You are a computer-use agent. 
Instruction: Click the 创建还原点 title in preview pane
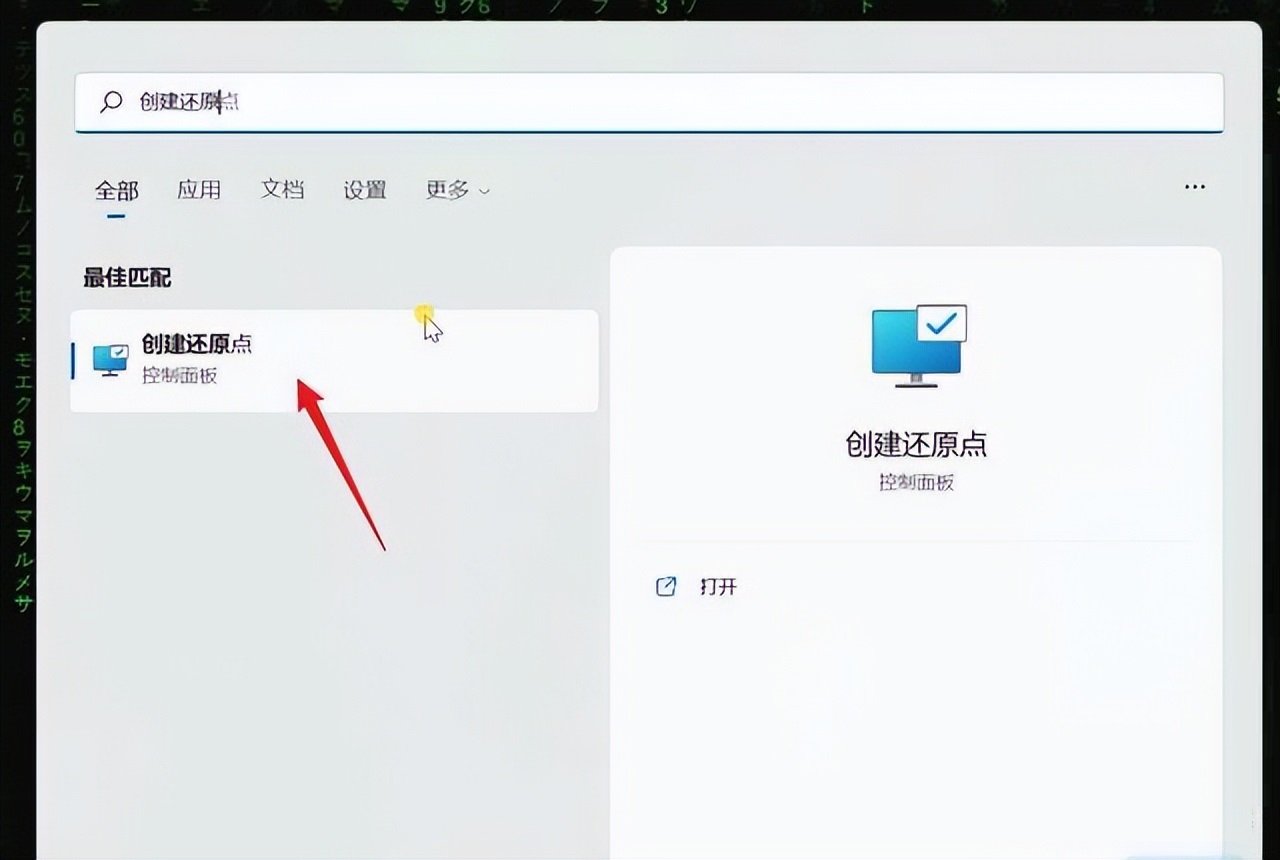click(x=916, y=444)
